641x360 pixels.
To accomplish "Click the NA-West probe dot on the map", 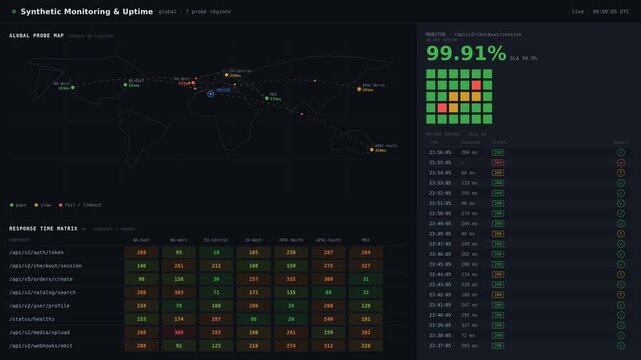I will click(73, 87).
